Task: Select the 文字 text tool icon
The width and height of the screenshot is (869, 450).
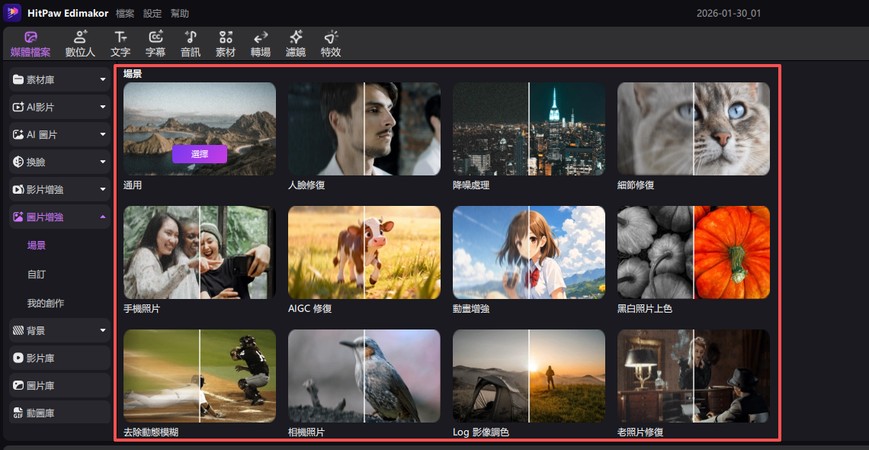Action: [120, 43]
